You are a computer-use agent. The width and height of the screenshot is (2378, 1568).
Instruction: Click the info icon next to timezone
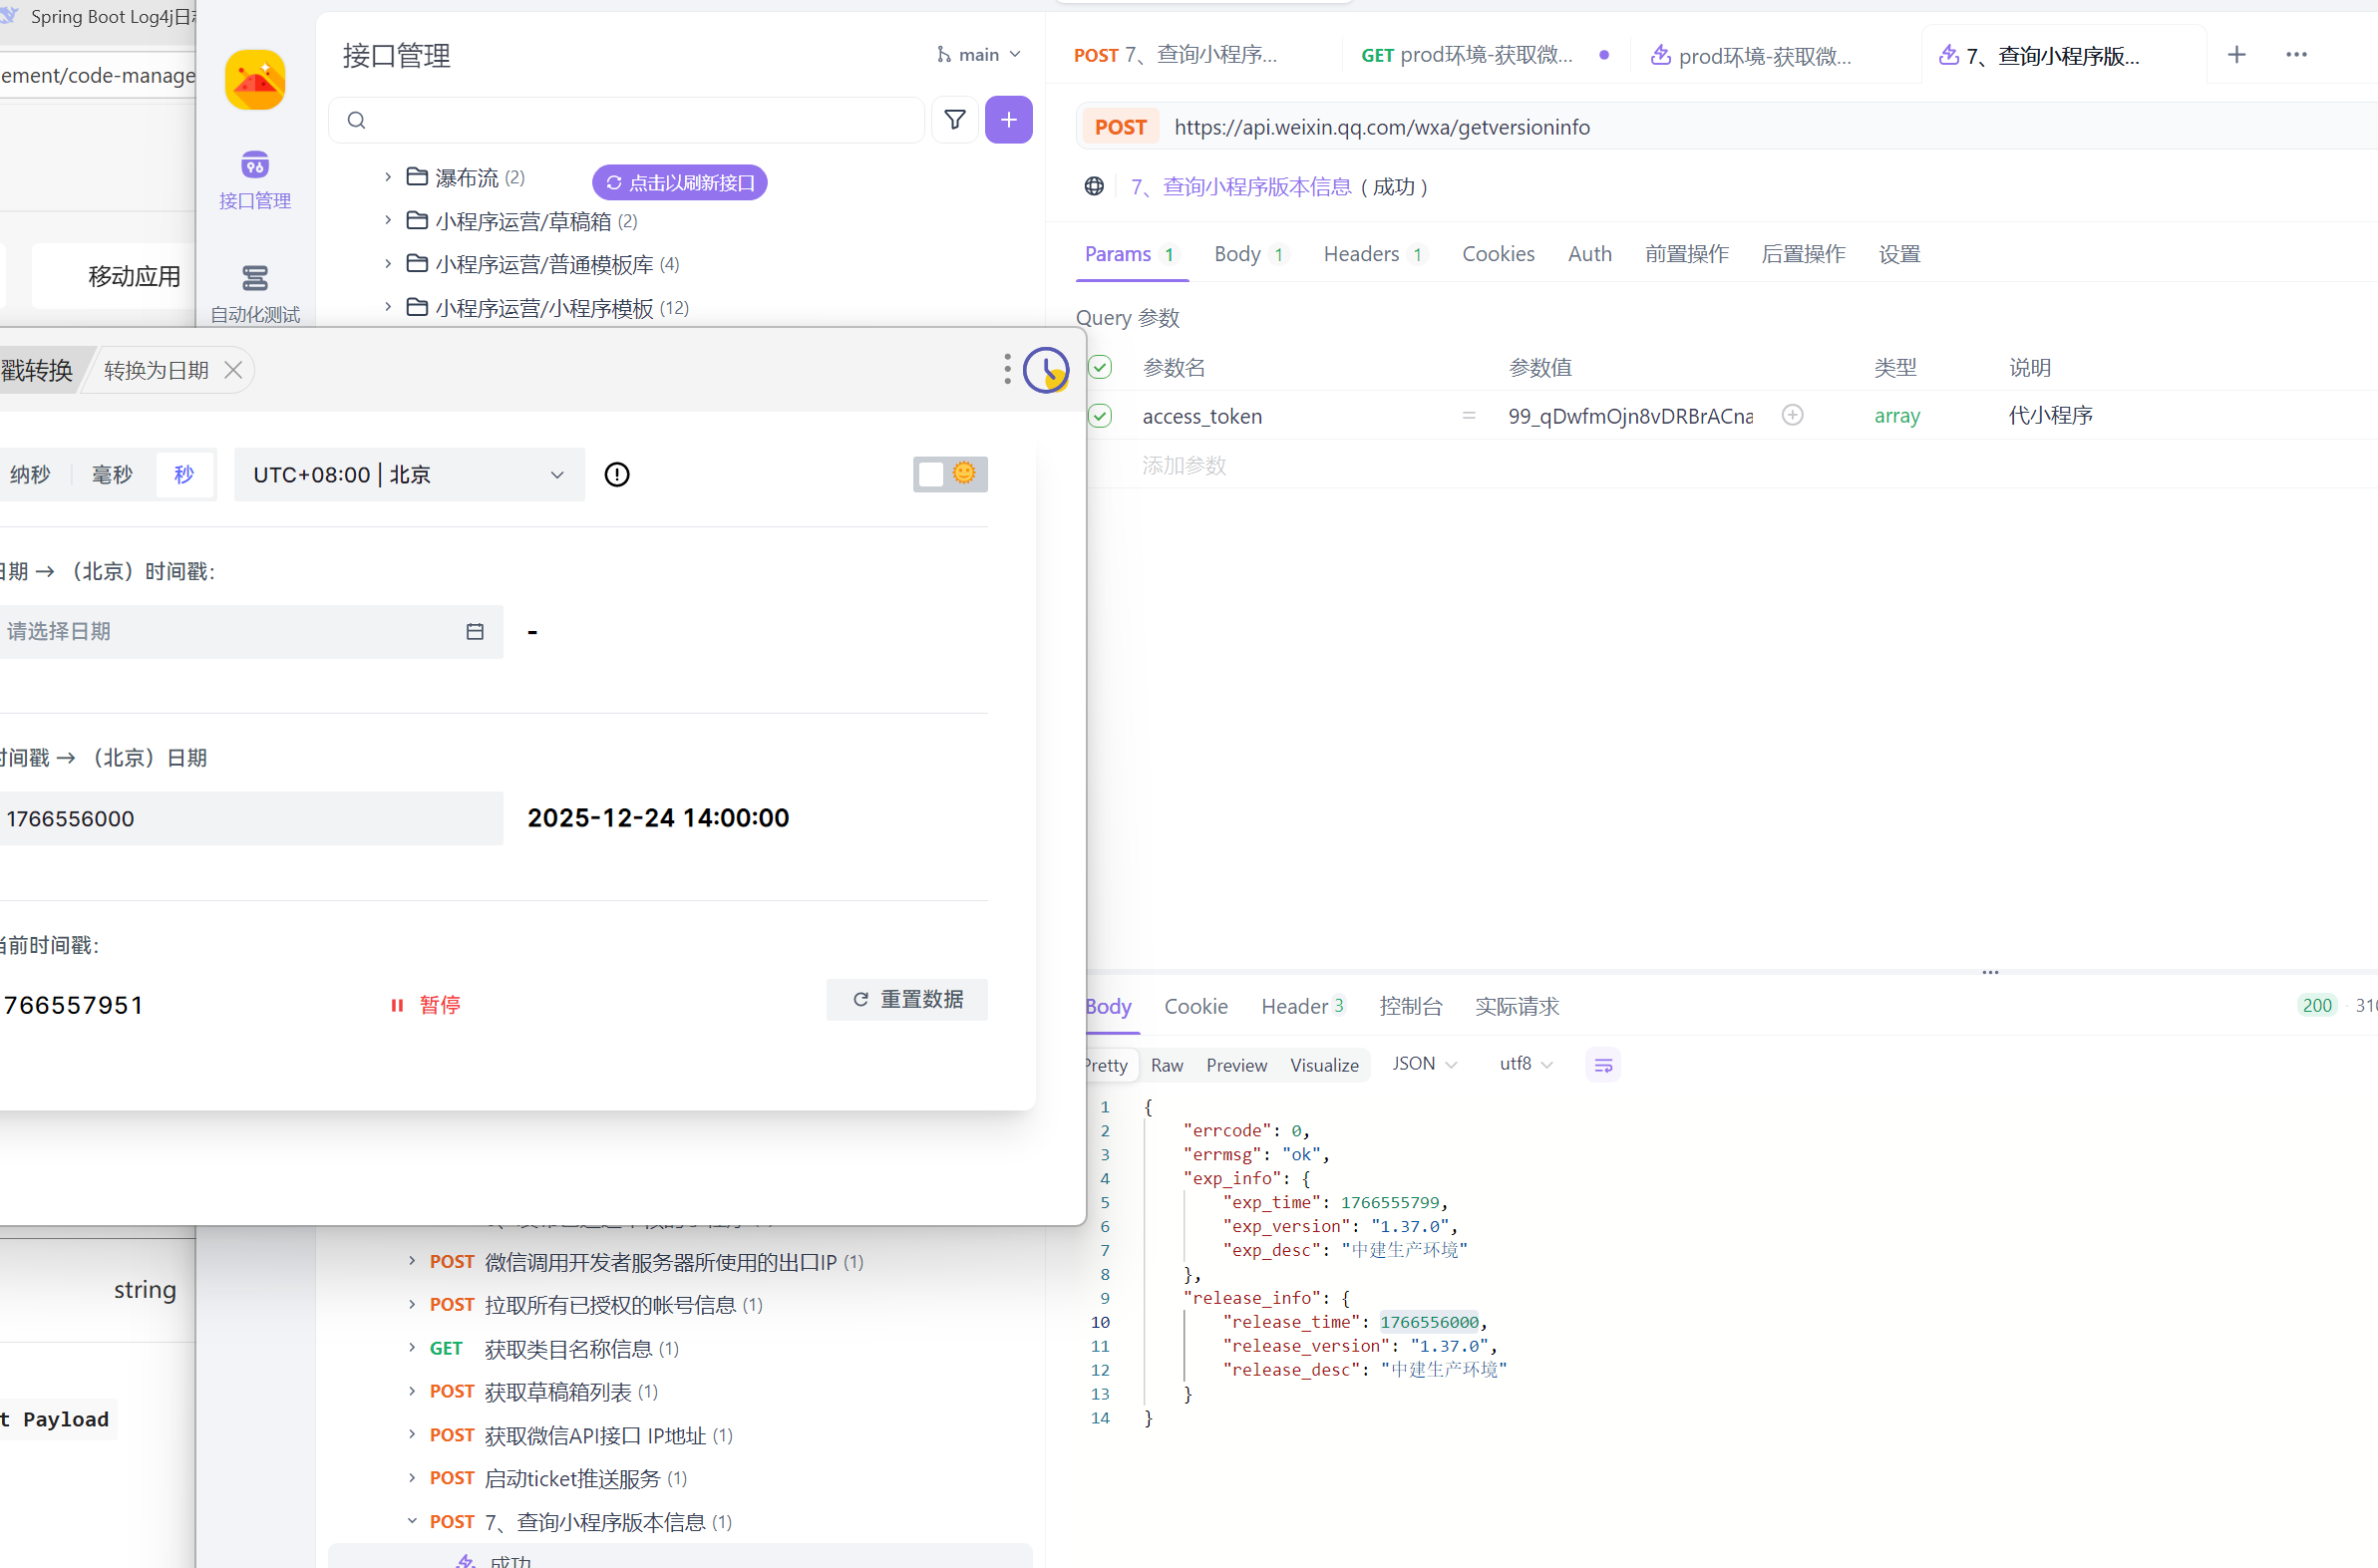(x=617, y=474)
